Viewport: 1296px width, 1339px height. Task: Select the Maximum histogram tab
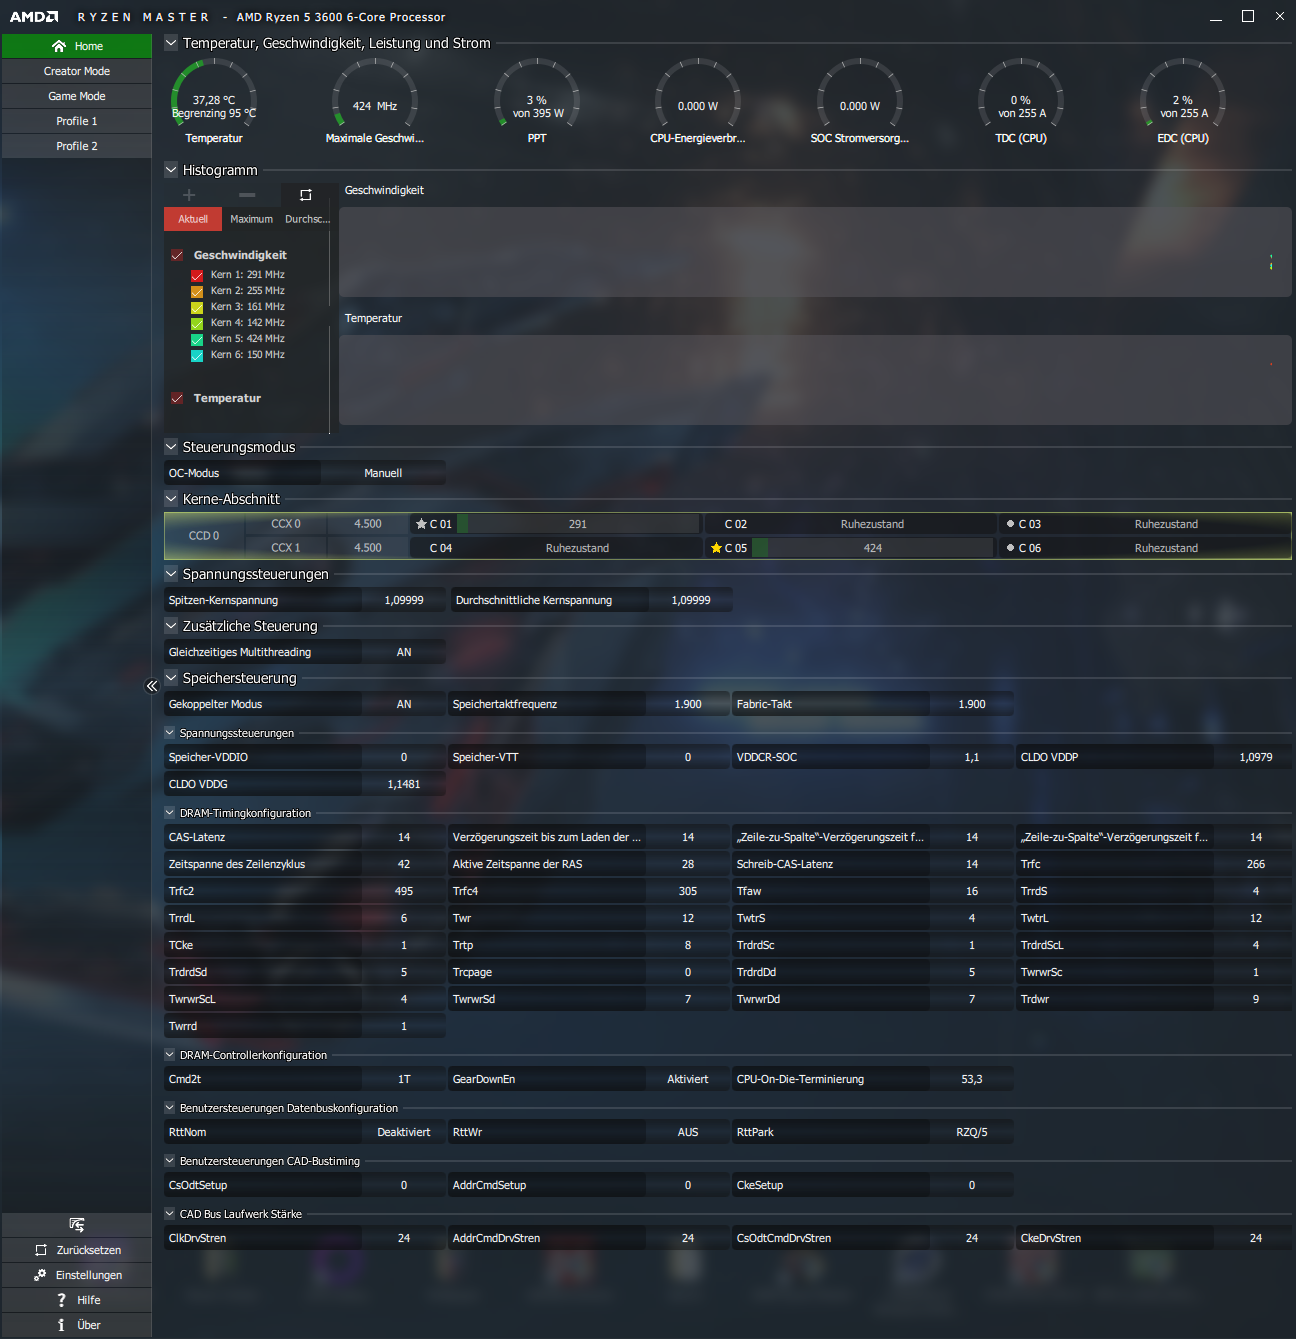click(251, 219)
